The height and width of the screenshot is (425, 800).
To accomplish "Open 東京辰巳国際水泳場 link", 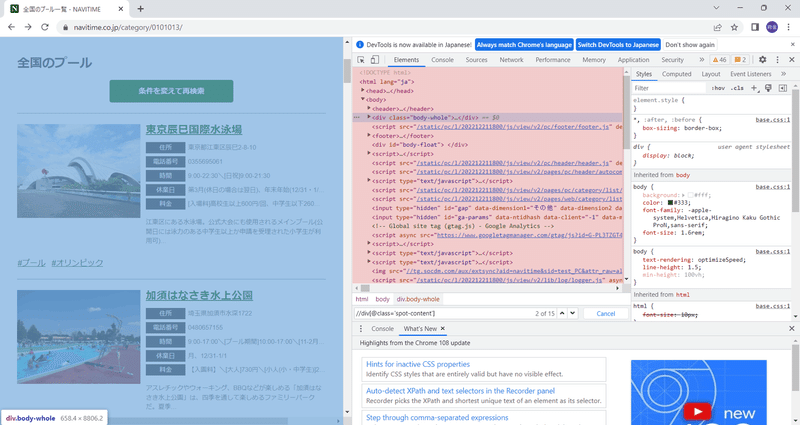I will (x=194, y=130).
